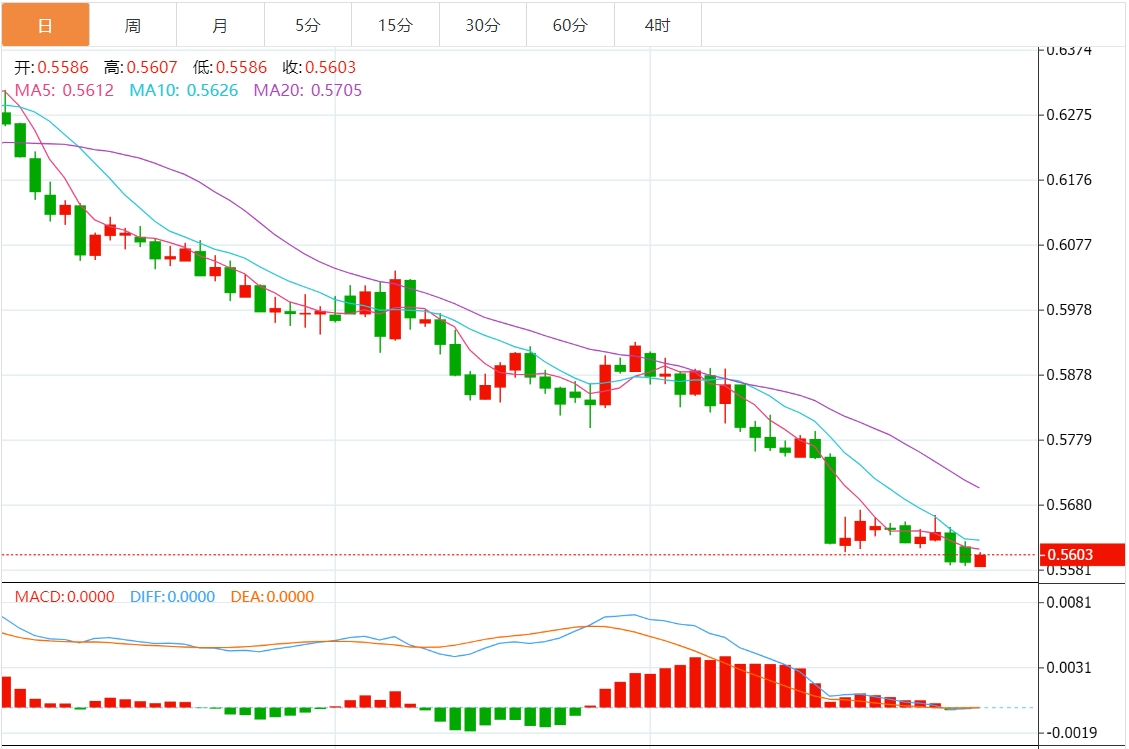Switch to the 月 monthly tab
This screenshot has width=1129, height=749.
pos(220,25)
